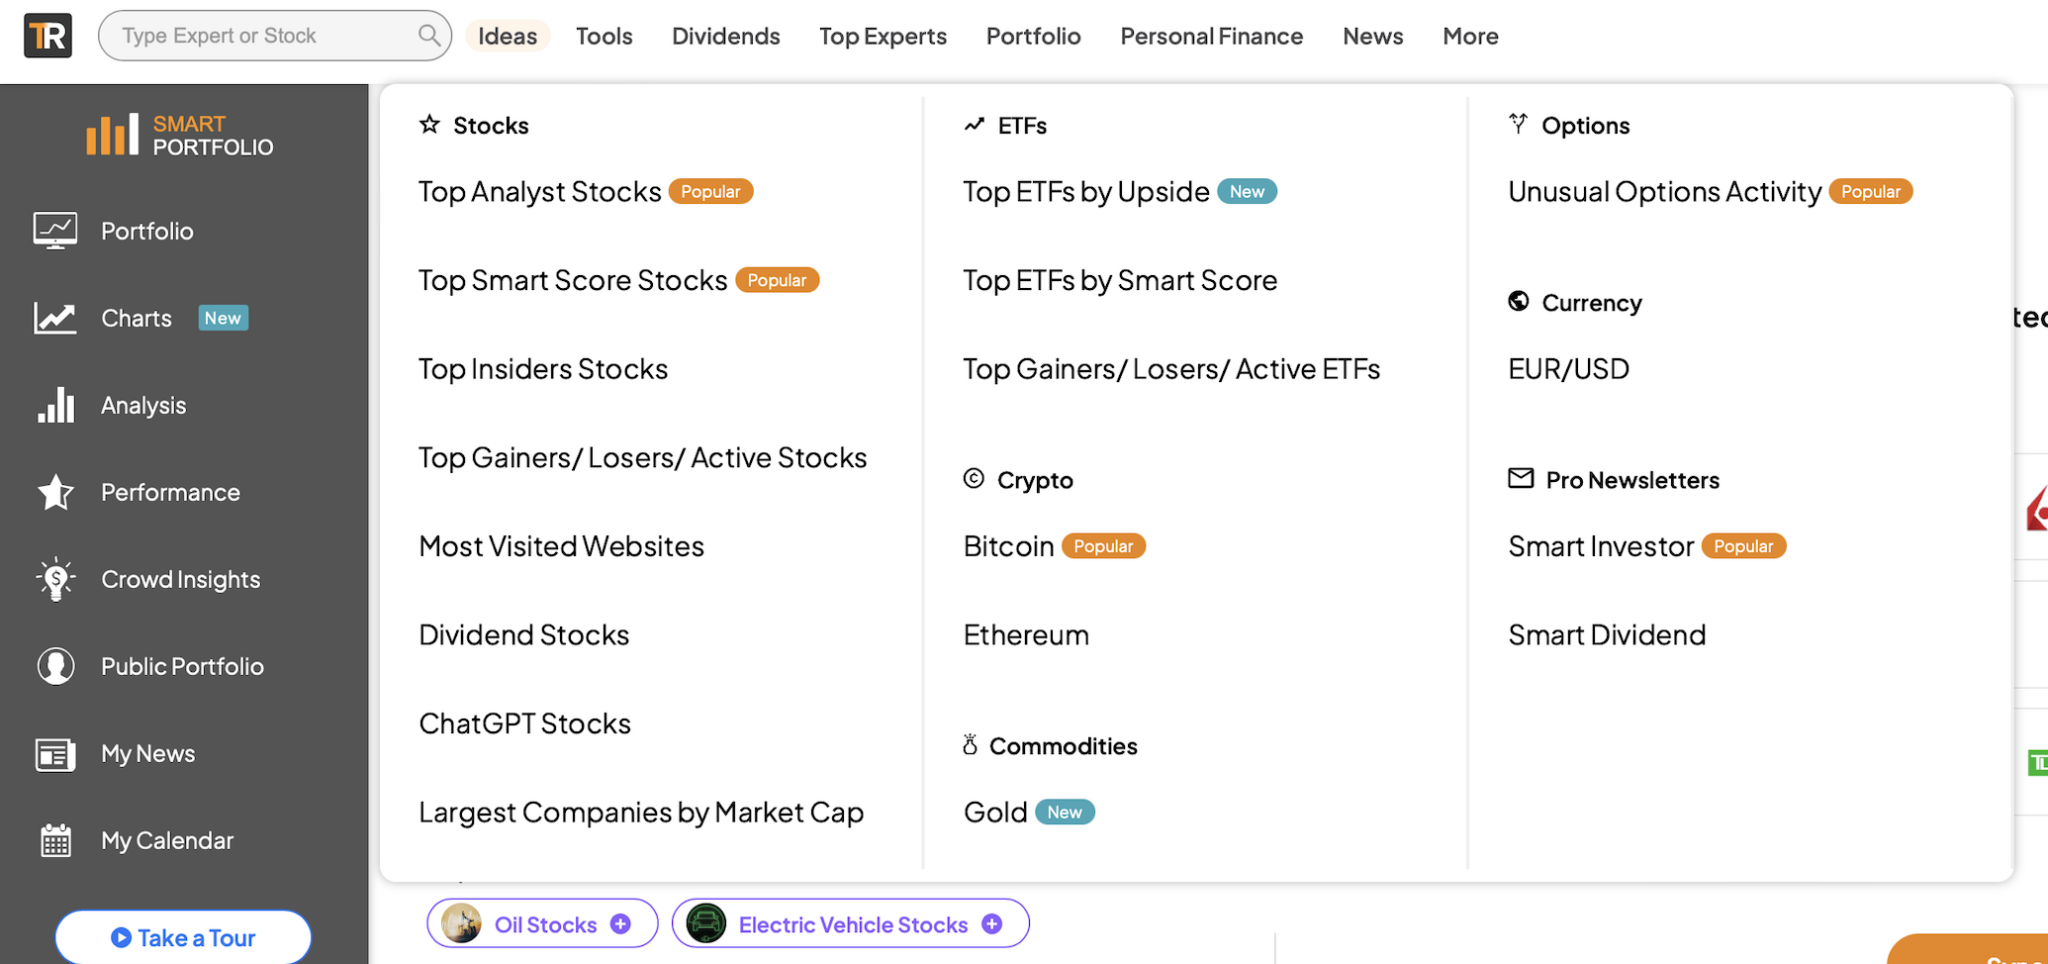Viewport: 2048px width, 964px height.
Task: Open the Tools navigation menu
Action: point(604,36)
